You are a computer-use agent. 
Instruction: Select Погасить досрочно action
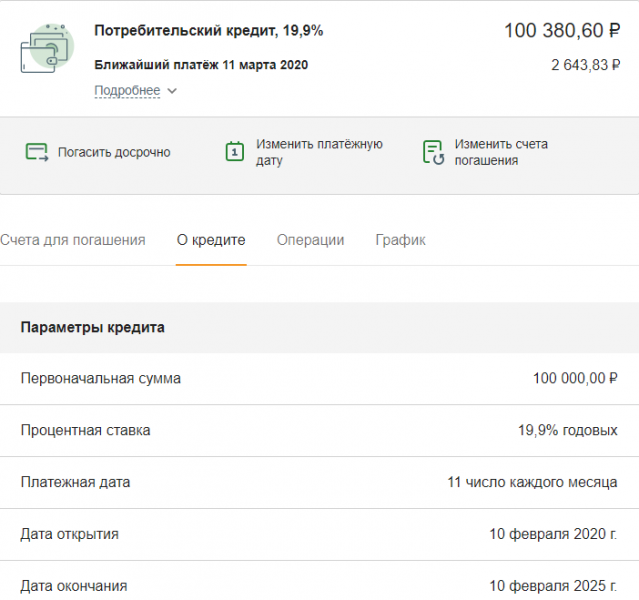[x=114, y=152]
